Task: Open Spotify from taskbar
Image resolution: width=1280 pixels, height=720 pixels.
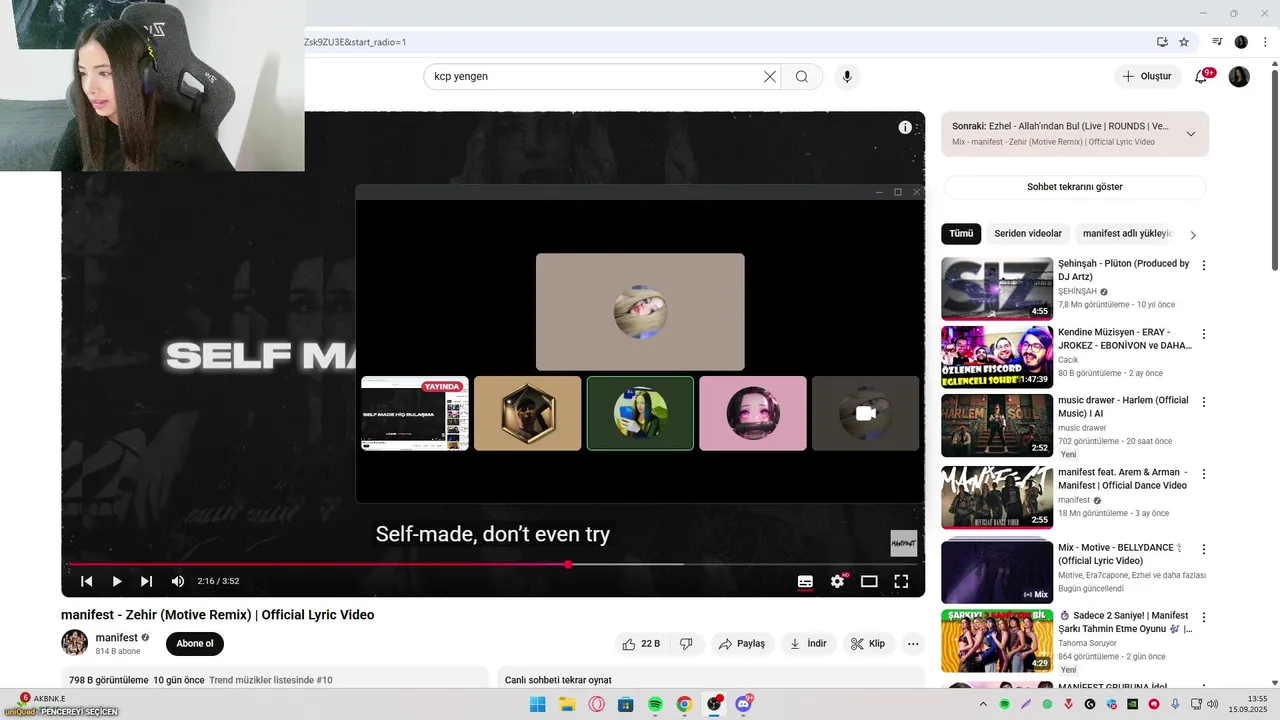Action: [x=655, y=704]
